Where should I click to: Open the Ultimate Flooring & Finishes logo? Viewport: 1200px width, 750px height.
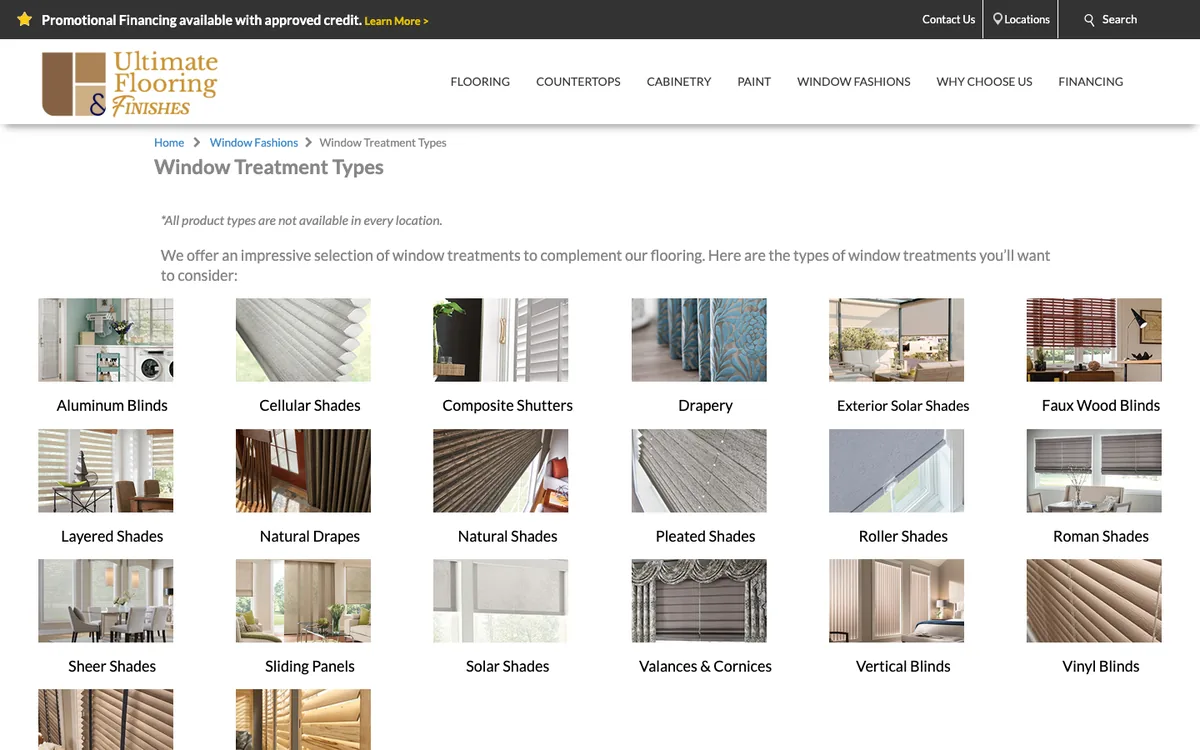click(x=129, y=84)
